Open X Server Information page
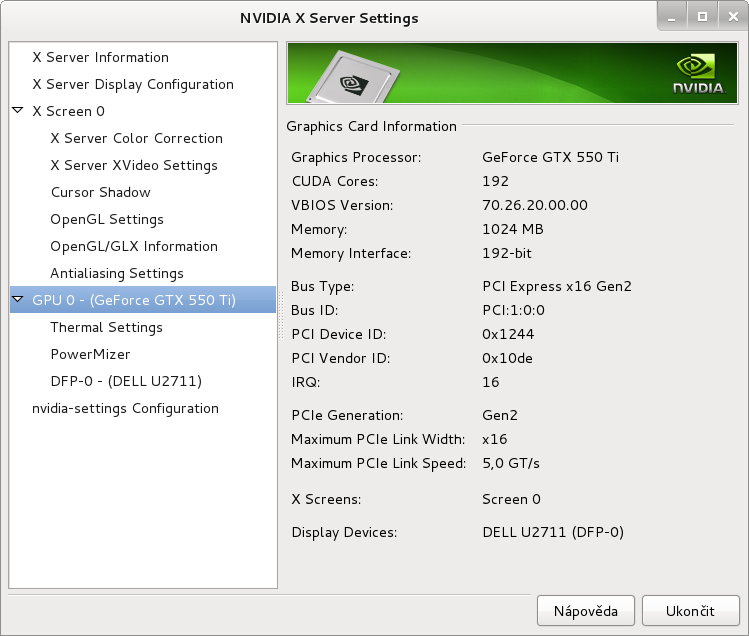Screen dimensions: 749x636 tap(100, 57)
